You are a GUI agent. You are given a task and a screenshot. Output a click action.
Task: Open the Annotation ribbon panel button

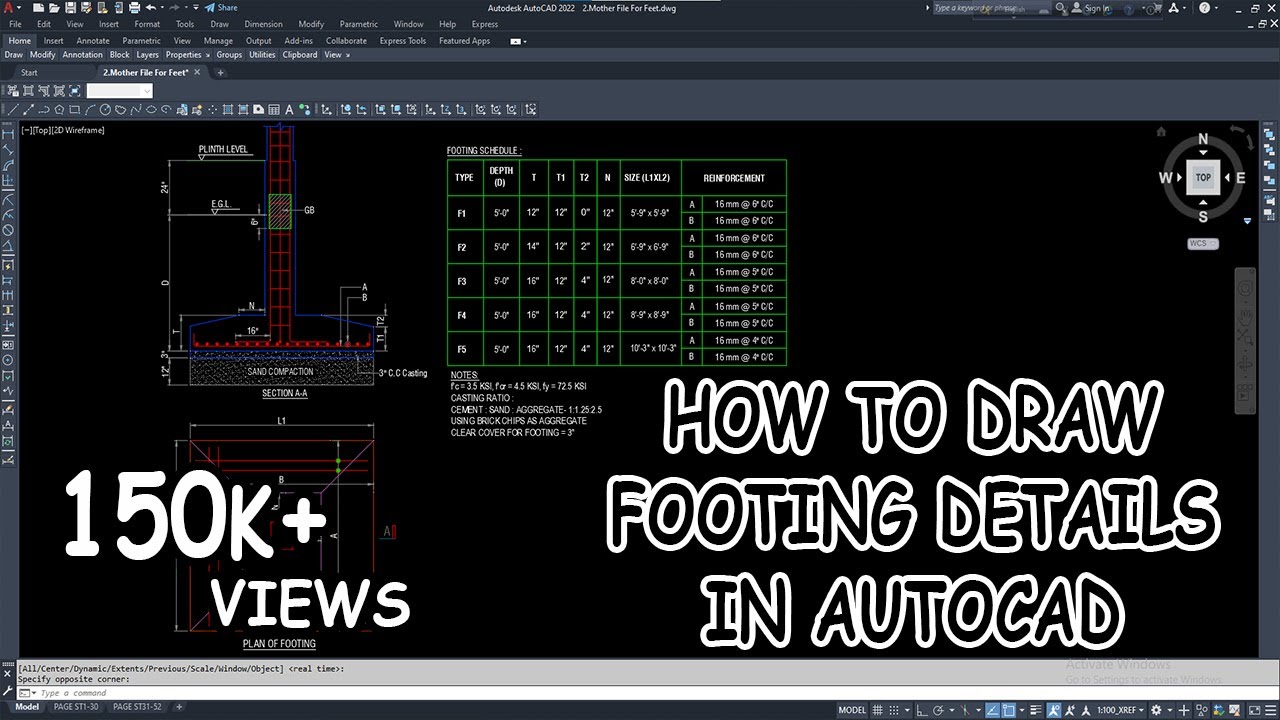[x=82, y=55]
